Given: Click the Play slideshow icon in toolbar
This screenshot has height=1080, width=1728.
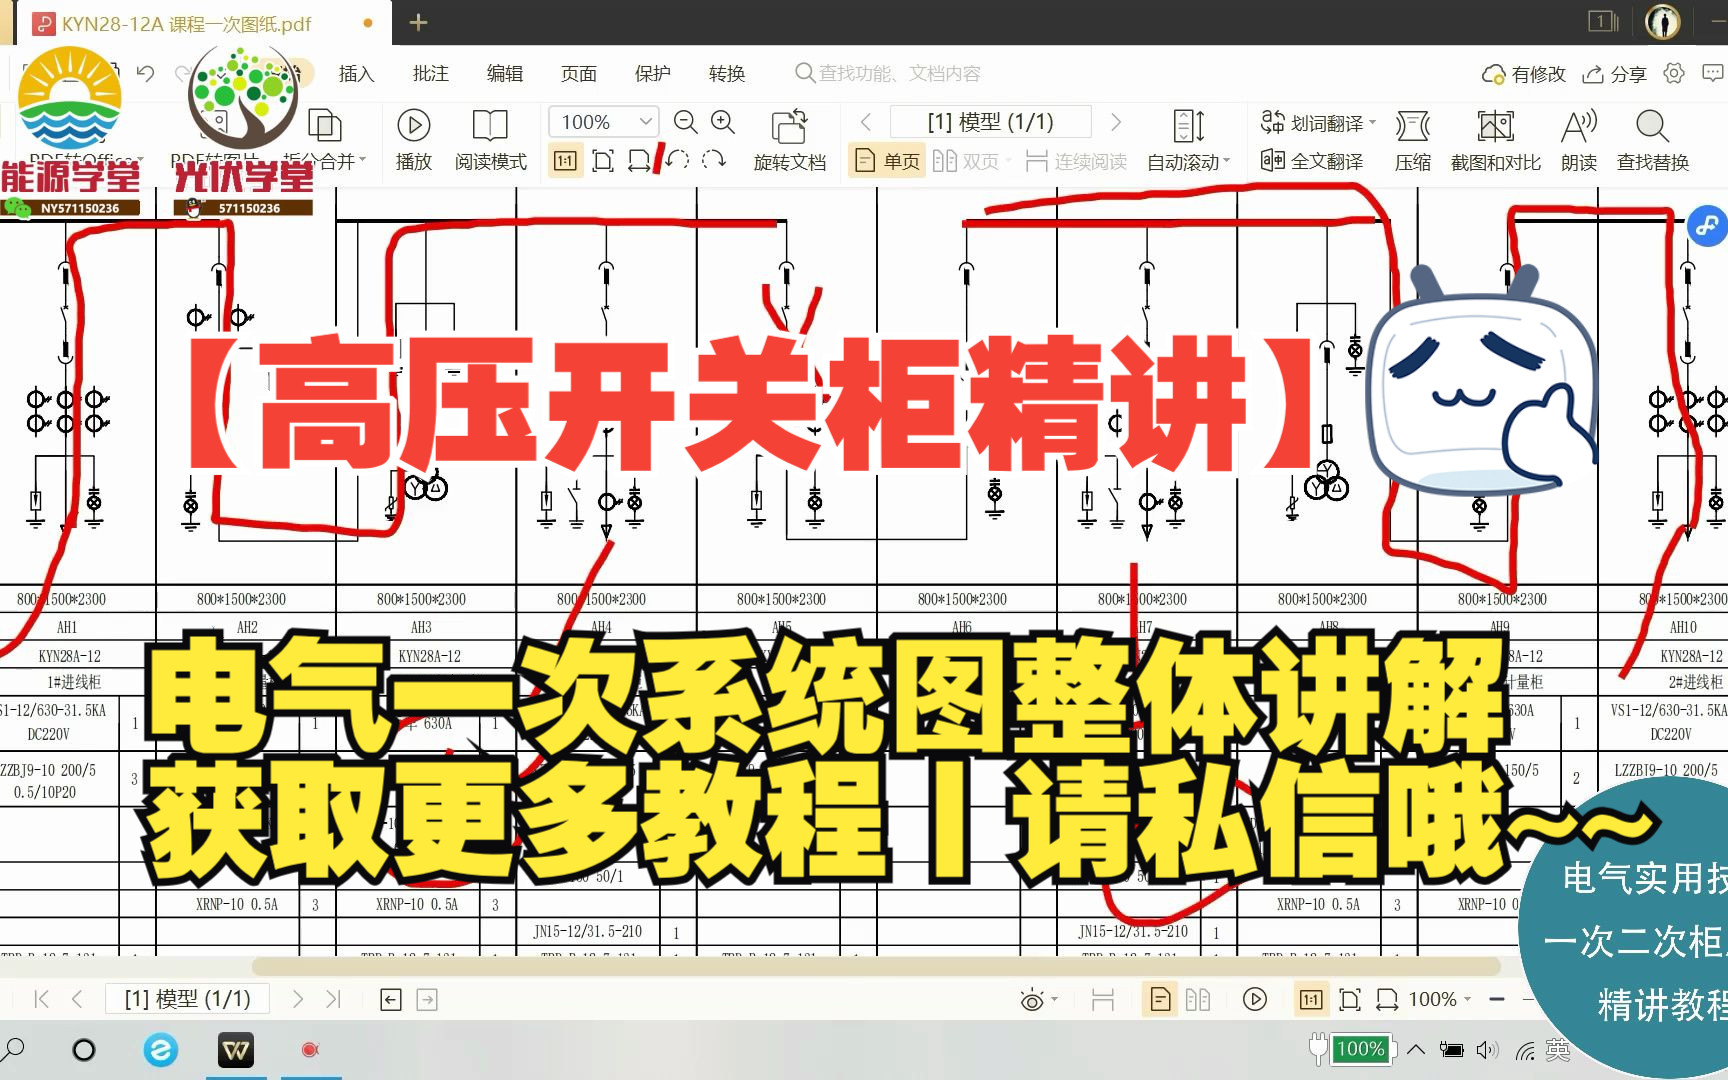Looking at the screenshot, I should pos(413,125).
